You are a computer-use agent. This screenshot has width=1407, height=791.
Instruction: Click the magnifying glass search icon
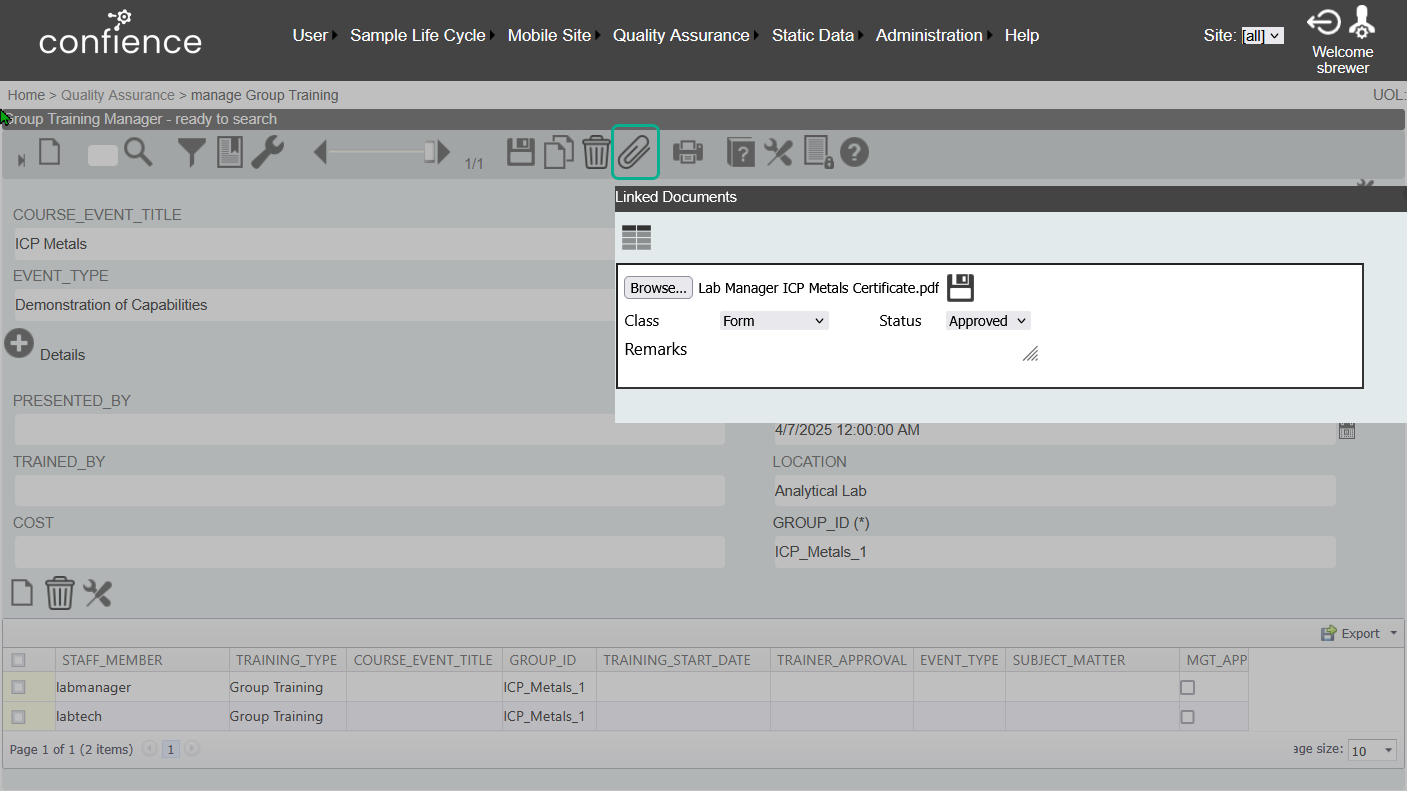point(138,152)
